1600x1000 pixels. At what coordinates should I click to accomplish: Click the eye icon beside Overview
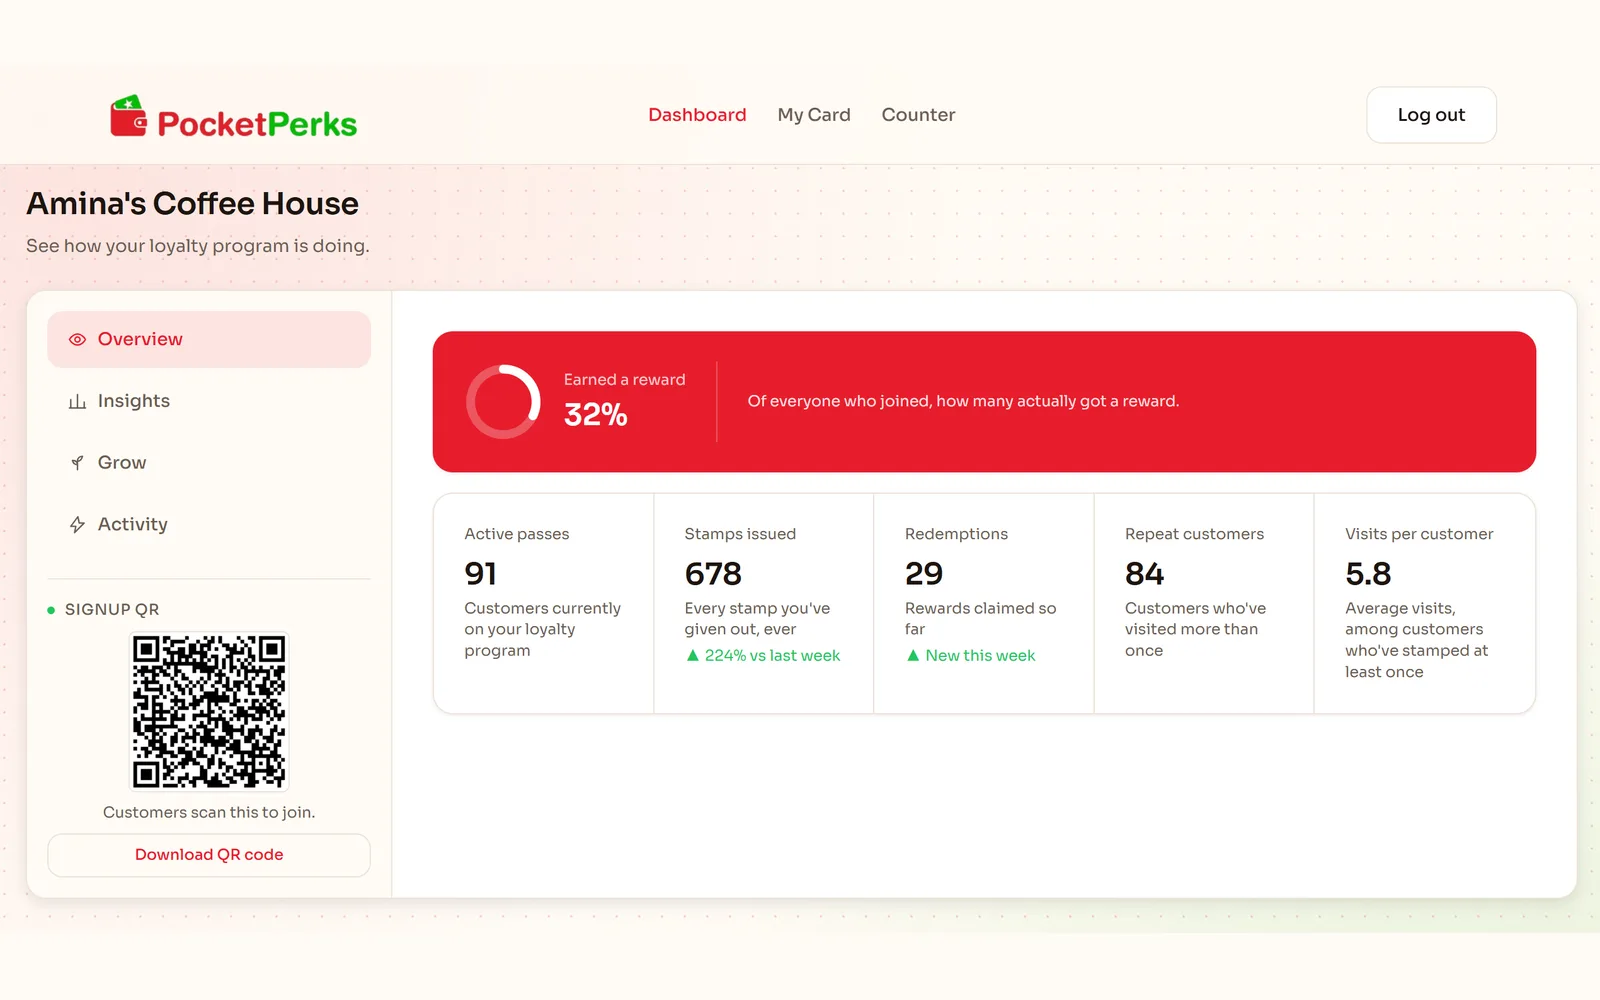coord(77,340)
